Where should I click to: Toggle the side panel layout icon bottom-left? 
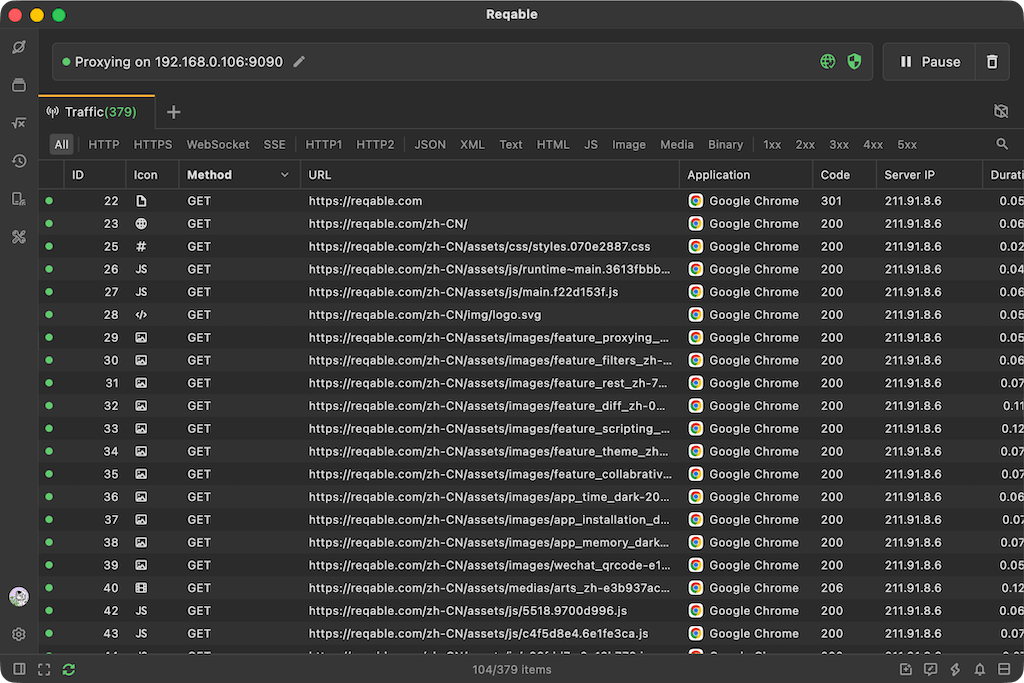20,669
